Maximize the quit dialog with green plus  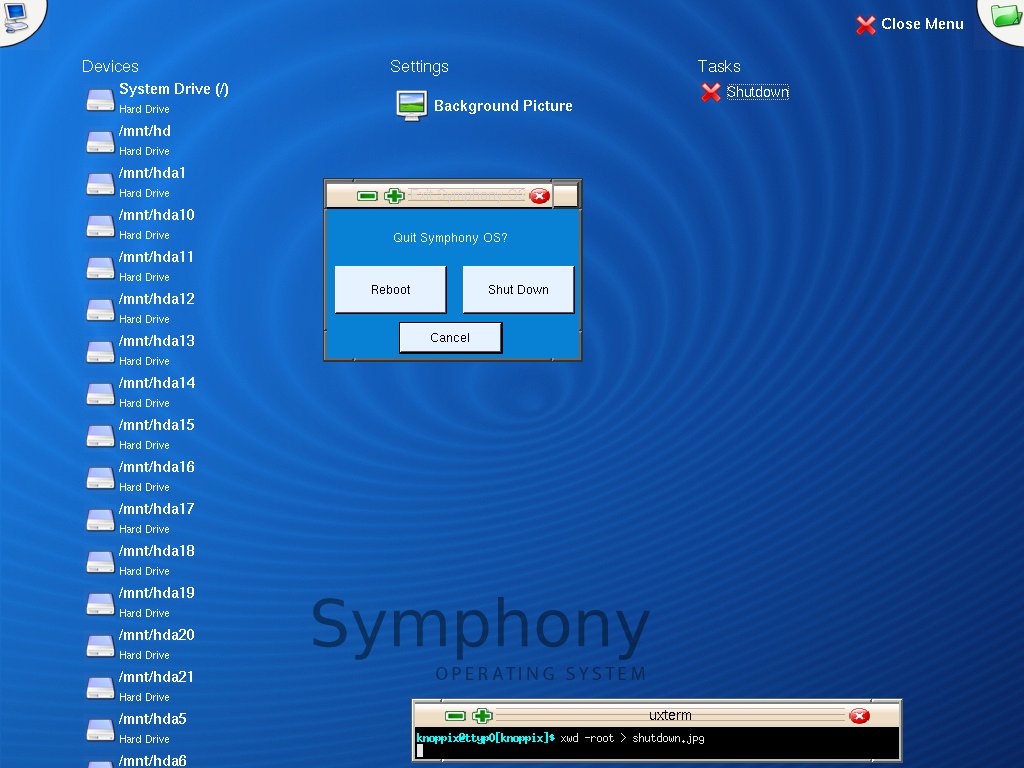tap(394, 196)
